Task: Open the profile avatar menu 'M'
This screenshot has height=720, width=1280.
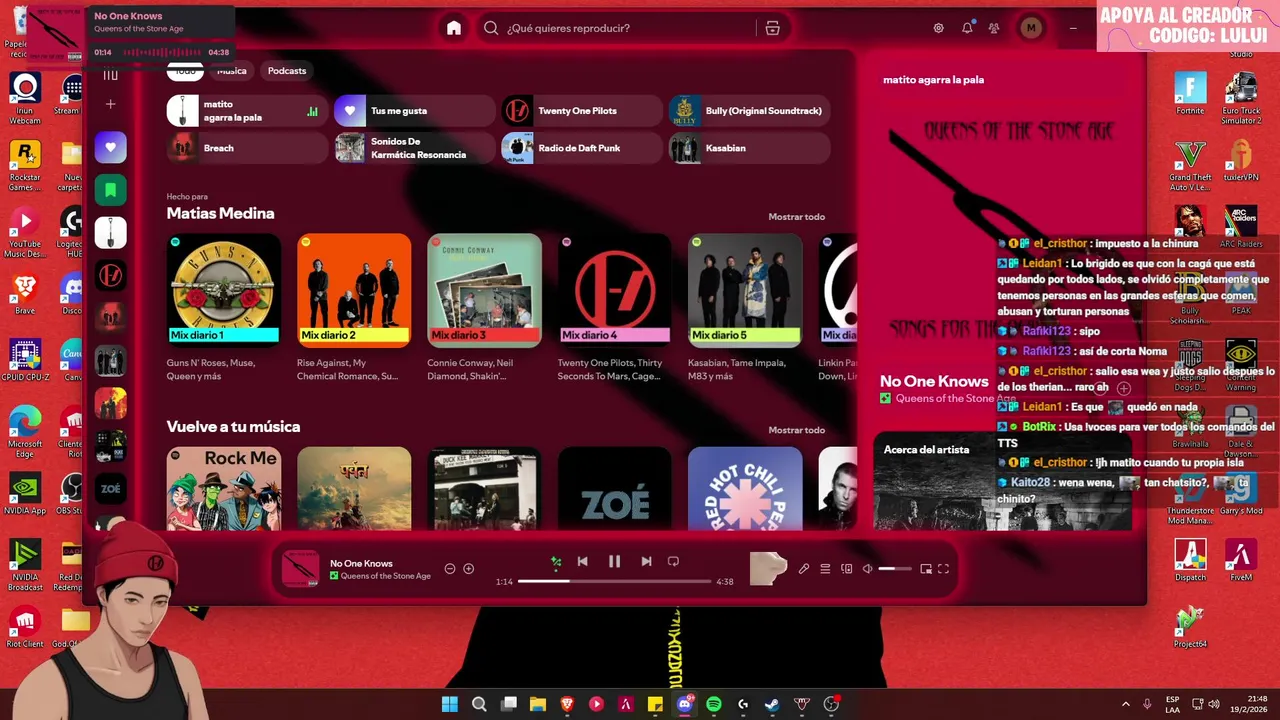Action: [x=1031, y=28]
